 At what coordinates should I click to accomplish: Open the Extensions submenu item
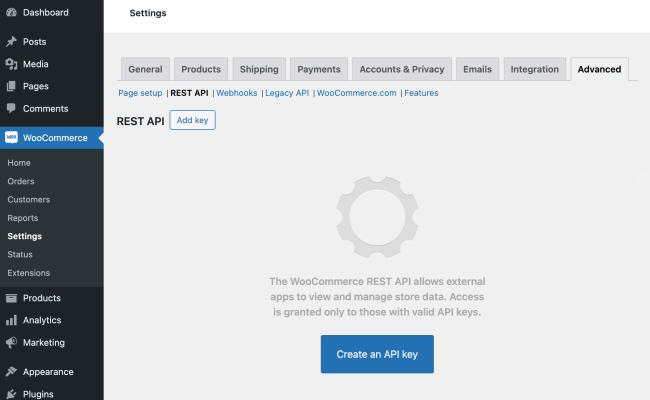29,273
